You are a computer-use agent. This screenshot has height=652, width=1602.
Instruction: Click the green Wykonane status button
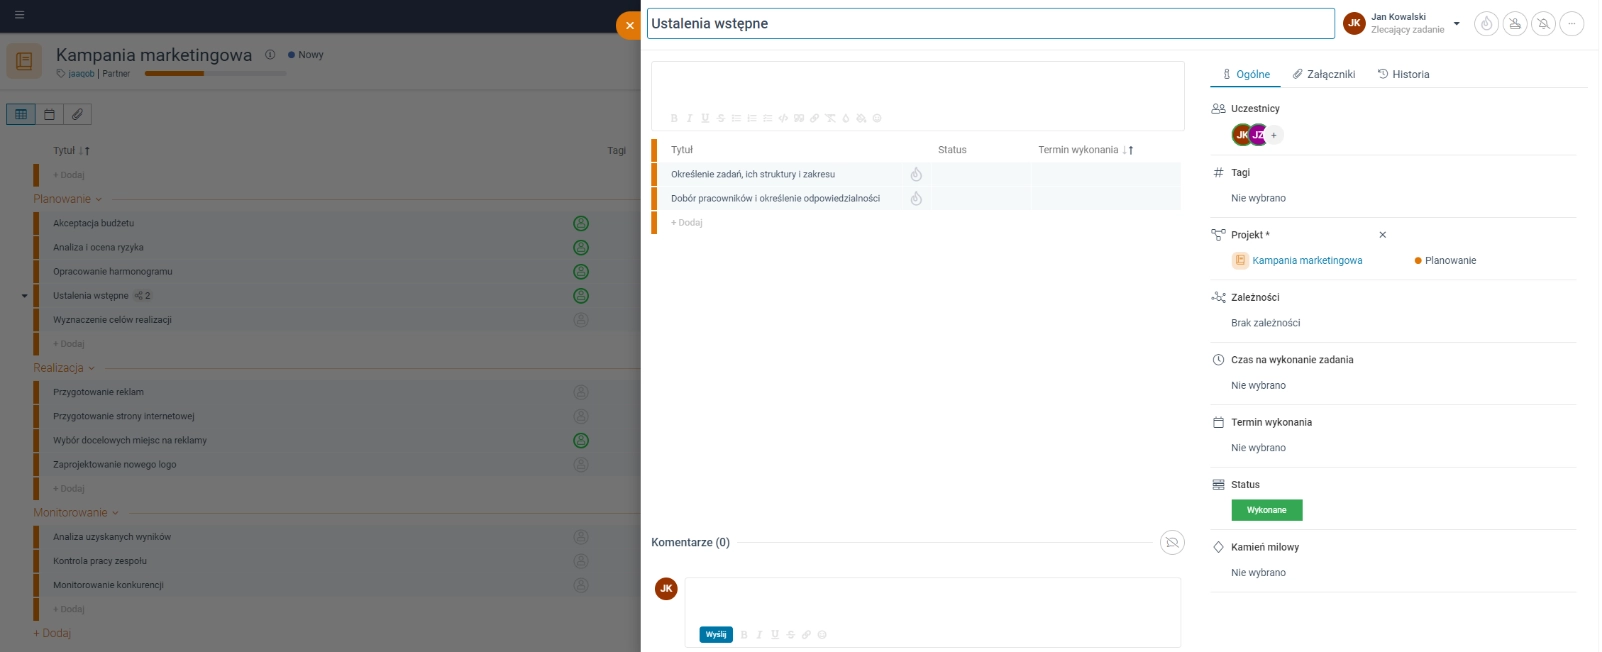tap(1267, 510)
